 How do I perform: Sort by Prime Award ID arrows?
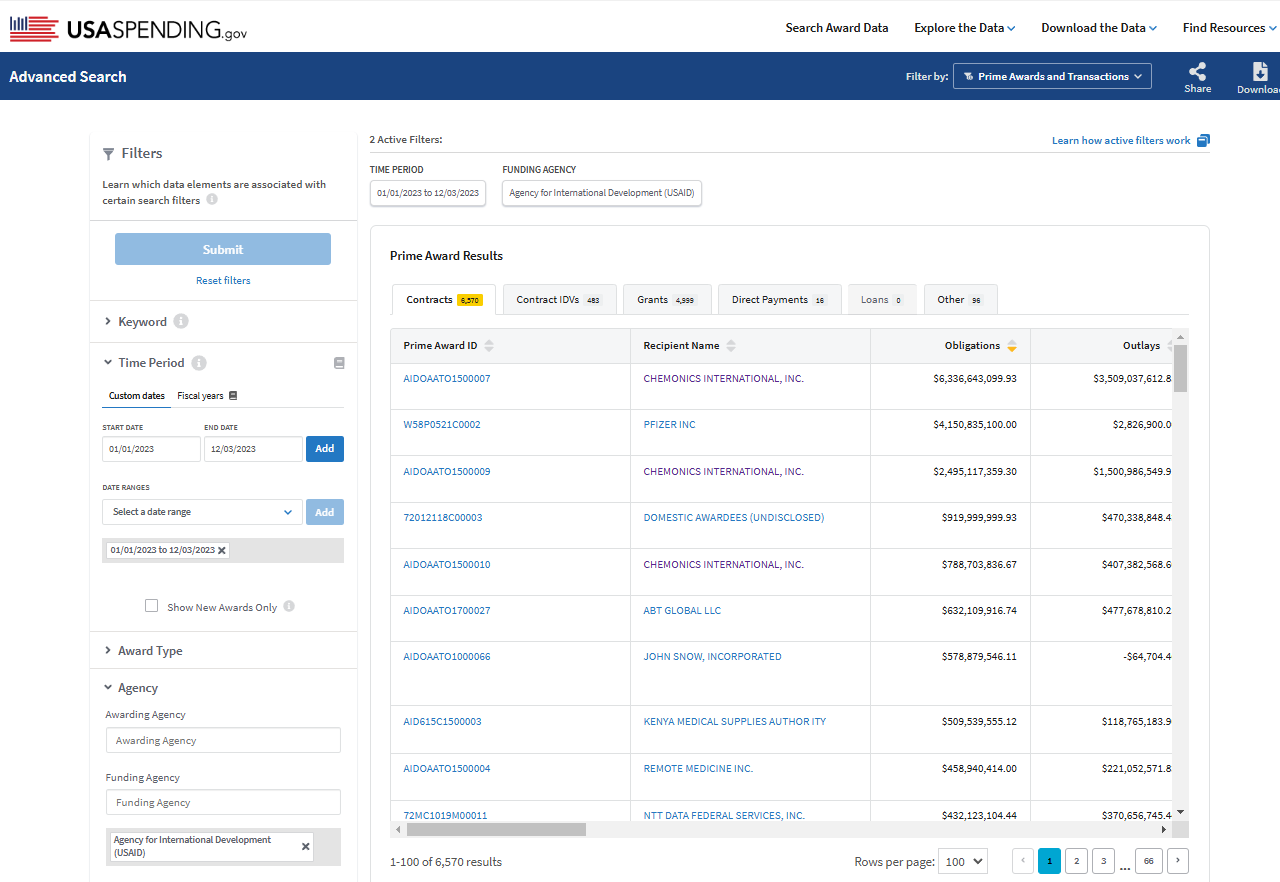(489, 346)
